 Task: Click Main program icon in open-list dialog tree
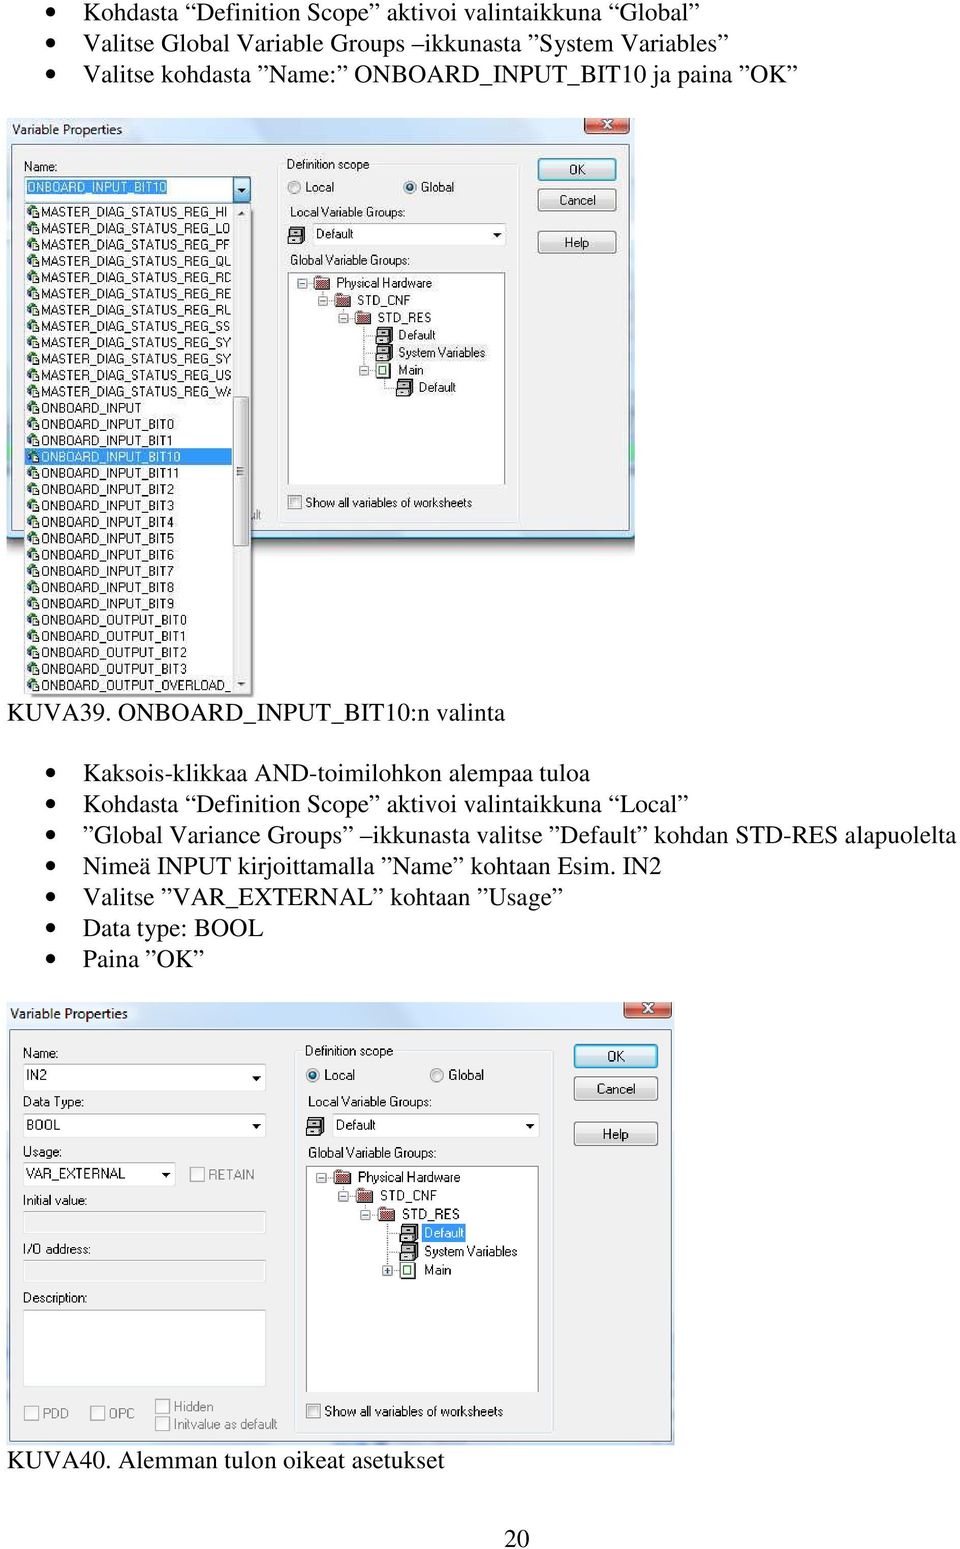point(384,370)
